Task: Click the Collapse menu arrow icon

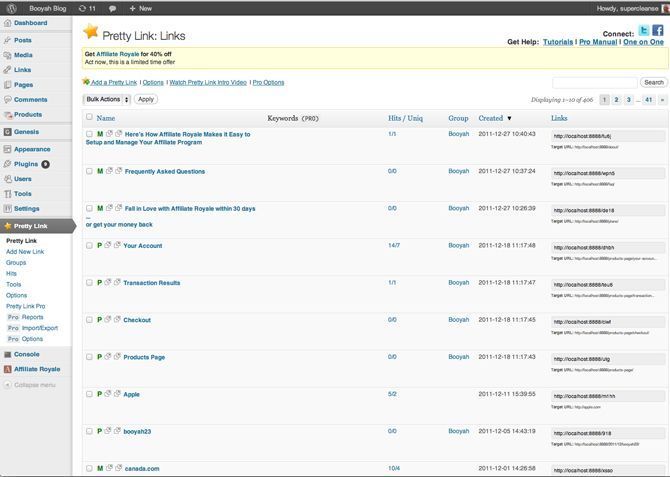Action: (7, 385)
